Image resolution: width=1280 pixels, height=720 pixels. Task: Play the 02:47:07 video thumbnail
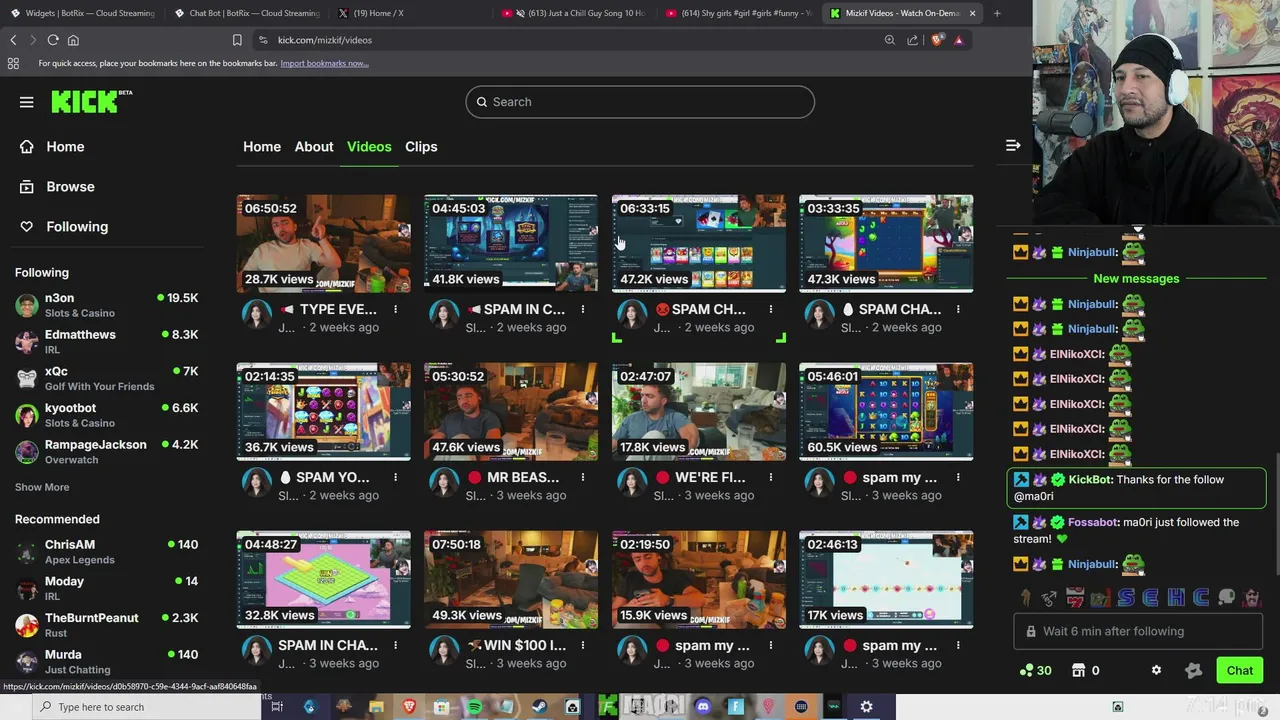tap(698, 411)
